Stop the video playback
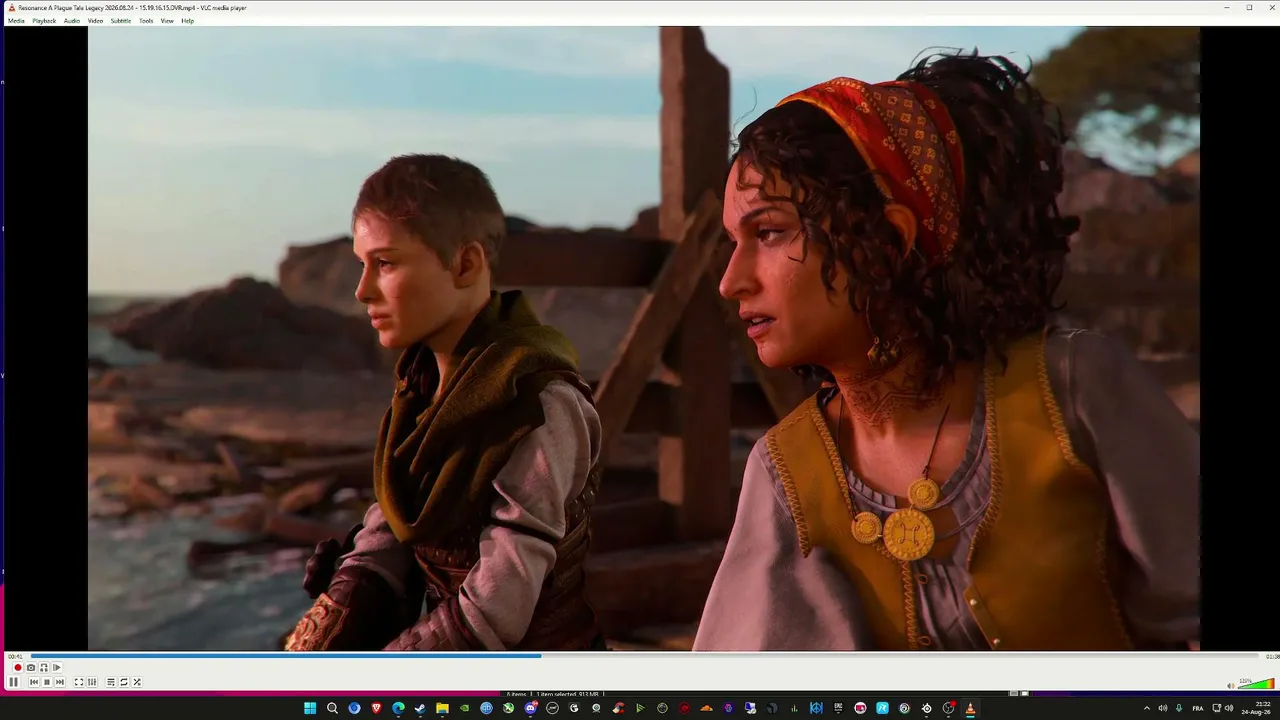The height and width of the screenshot is (720, 1280). click(x=47, y=682)
